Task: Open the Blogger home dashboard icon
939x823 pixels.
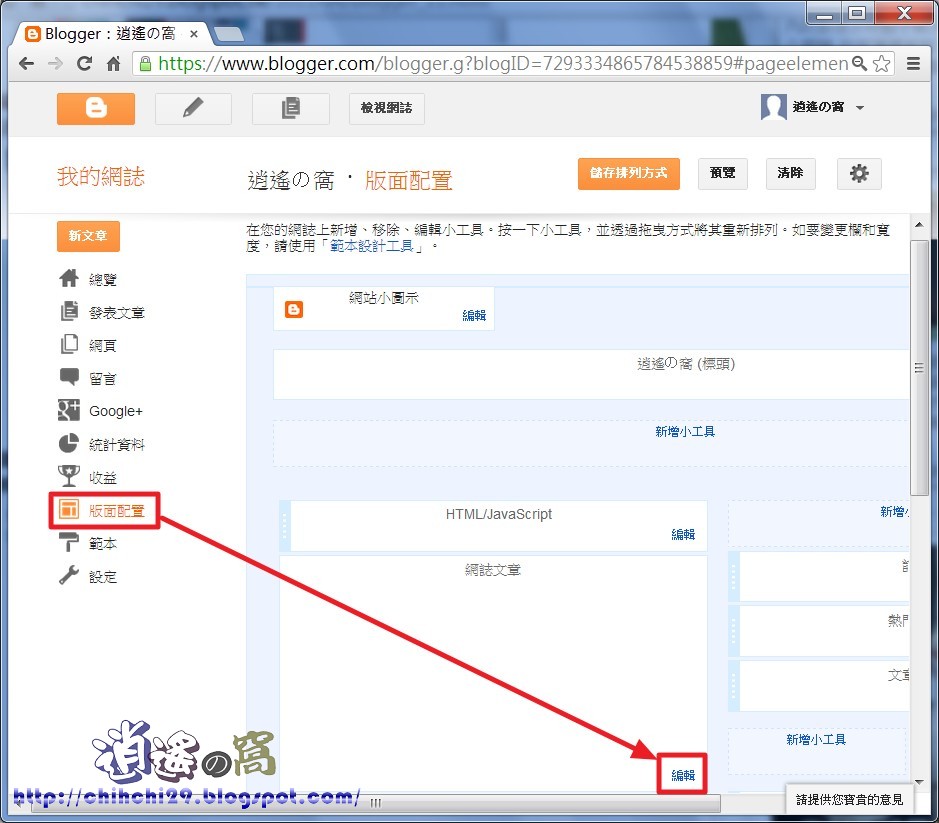Action: tap(96, 107)
